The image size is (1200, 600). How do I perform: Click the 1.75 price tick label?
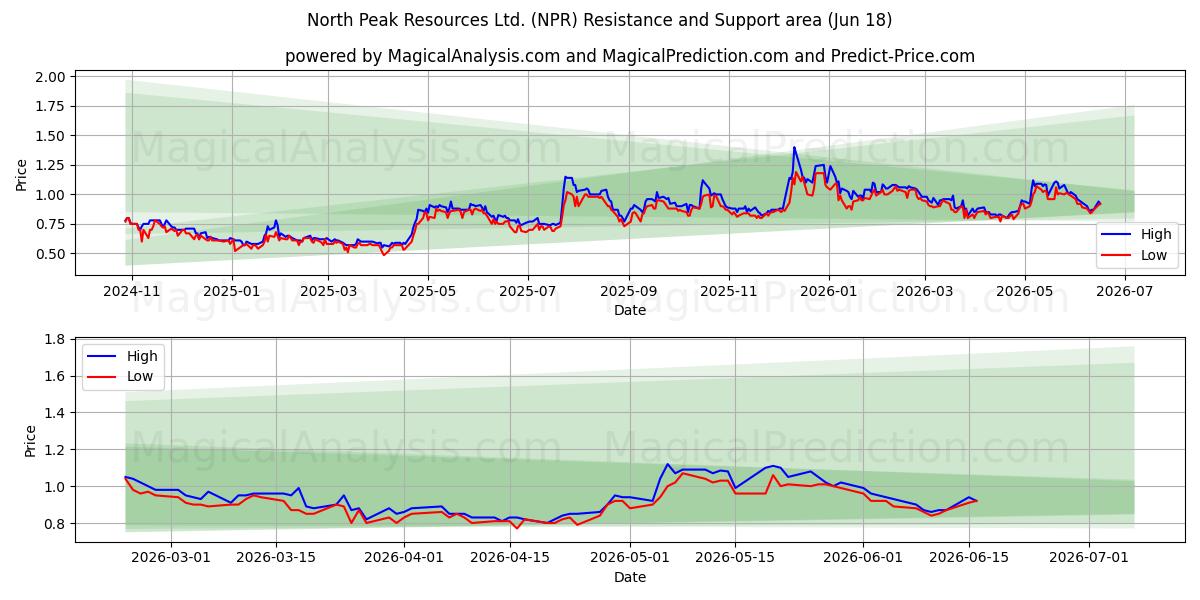tap(52, 106)
